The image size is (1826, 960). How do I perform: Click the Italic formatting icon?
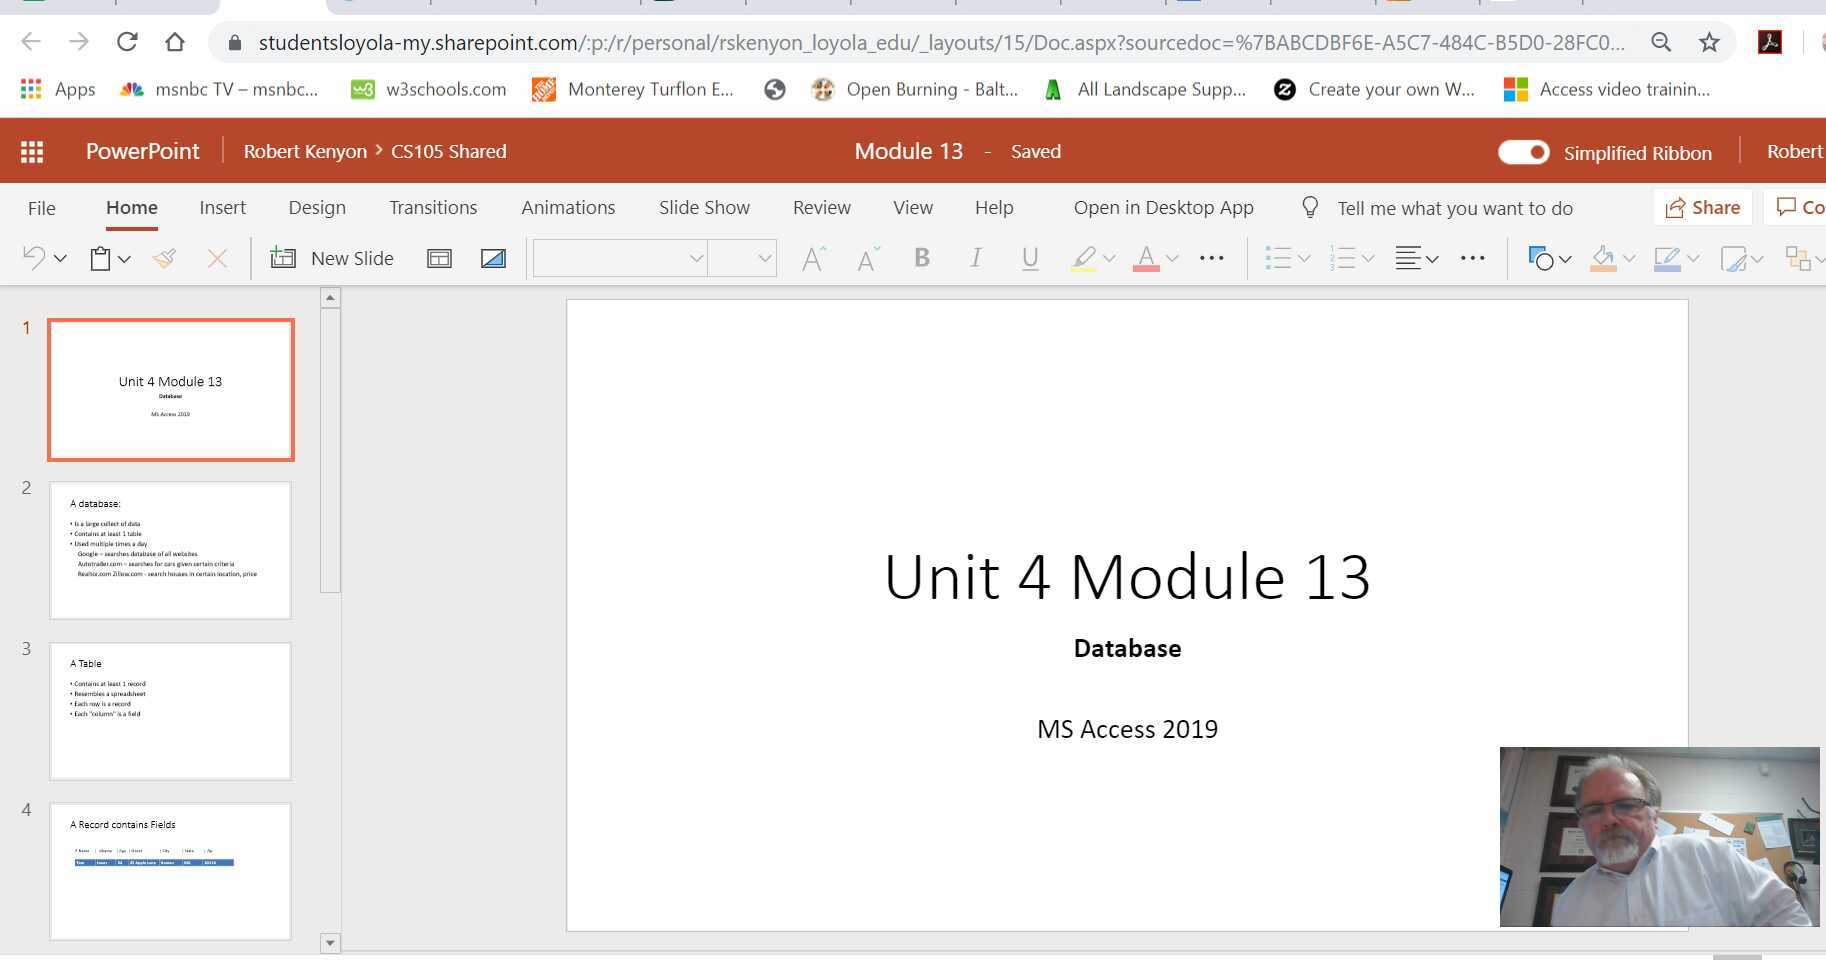pos(975,259)
